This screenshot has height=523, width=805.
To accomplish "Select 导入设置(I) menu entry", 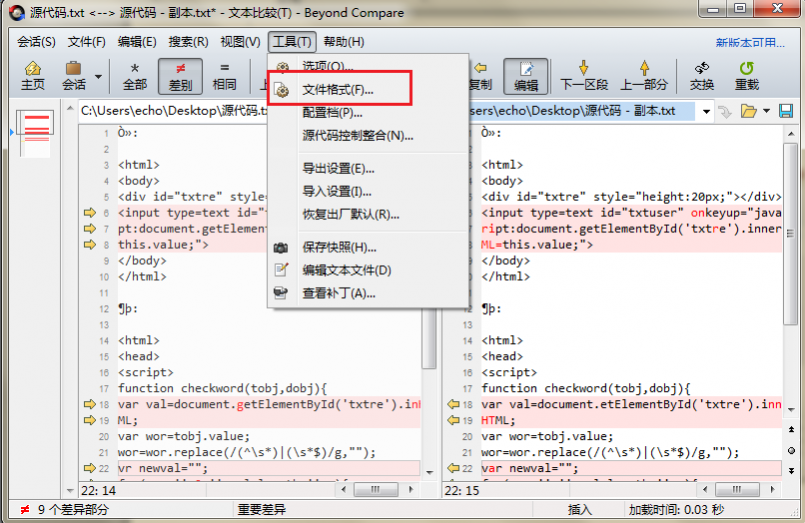I will (x=368, y=191).
